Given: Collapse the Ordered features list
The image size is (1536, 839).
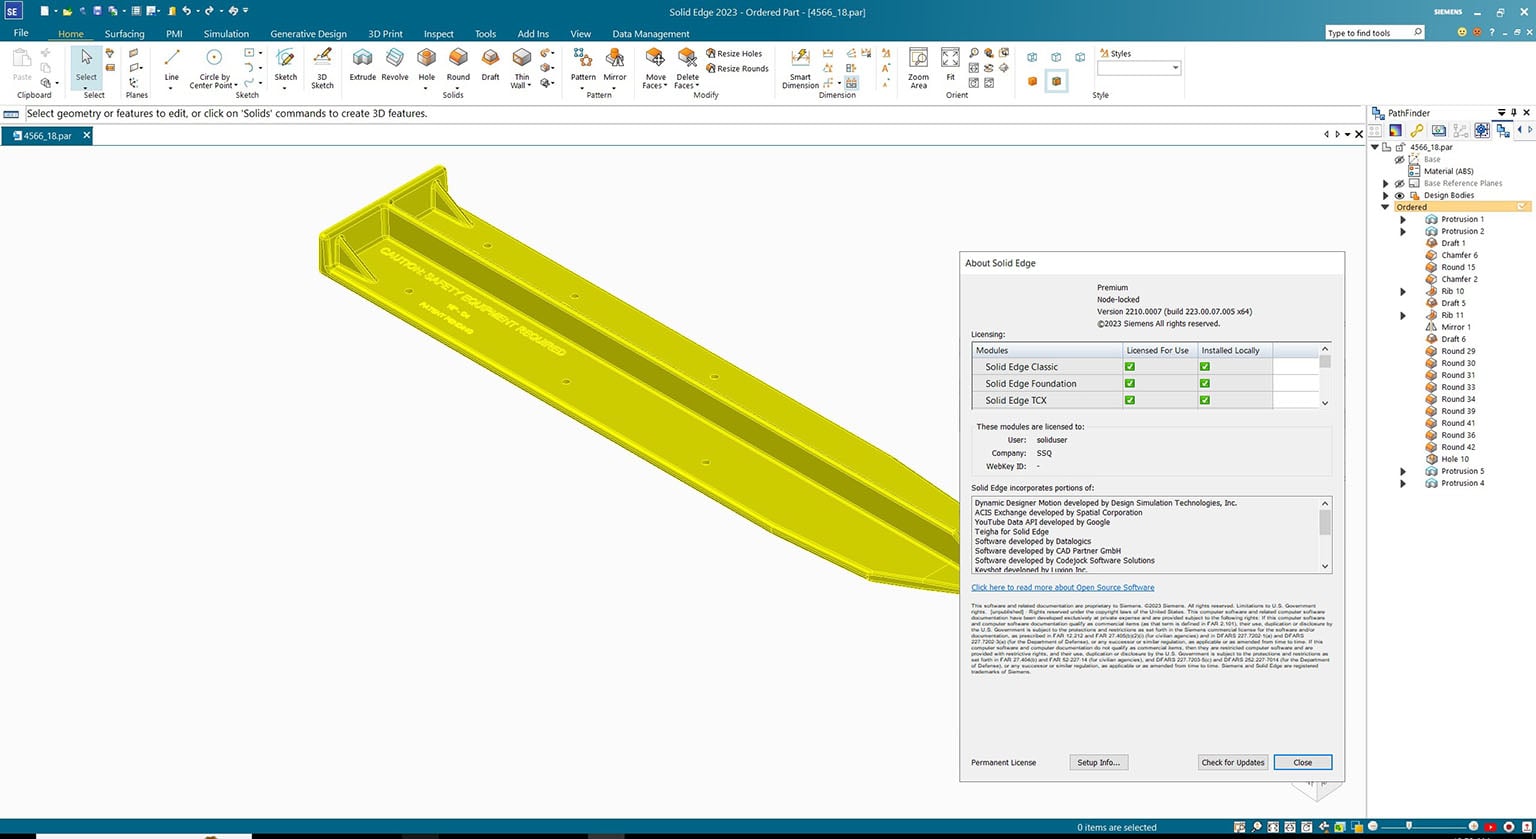Looking at the screenshot, I should click(x=1386, y=208).
